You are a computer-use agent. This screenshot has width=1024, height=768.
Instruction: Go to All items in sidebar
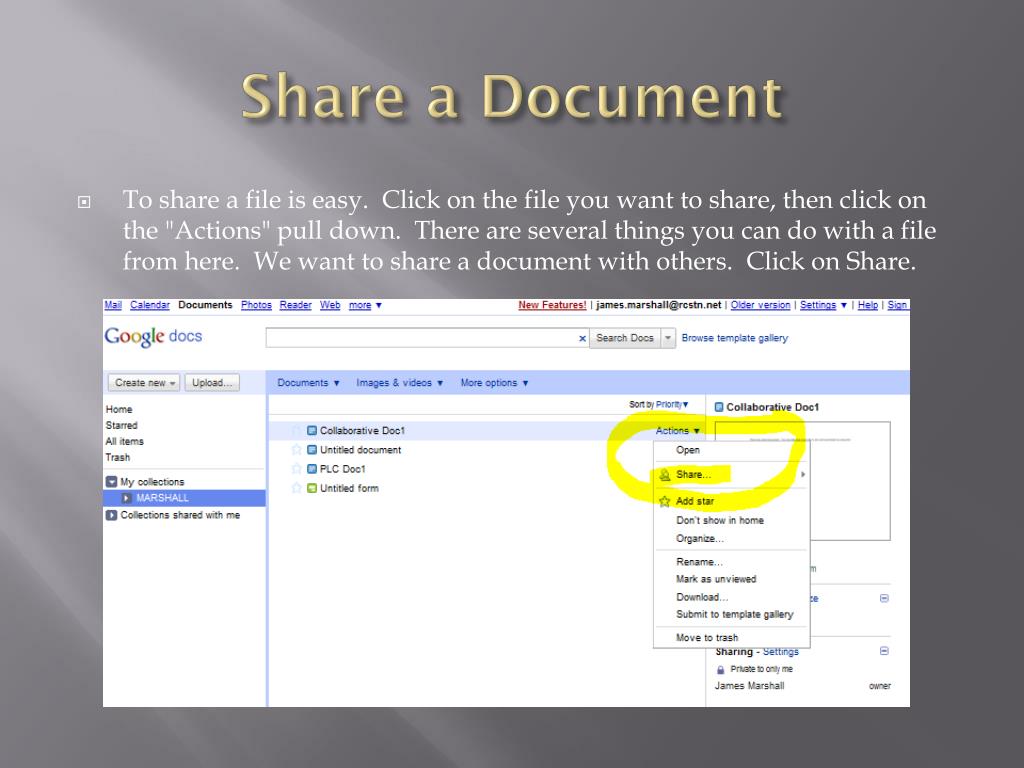click(x=124, y=441)
